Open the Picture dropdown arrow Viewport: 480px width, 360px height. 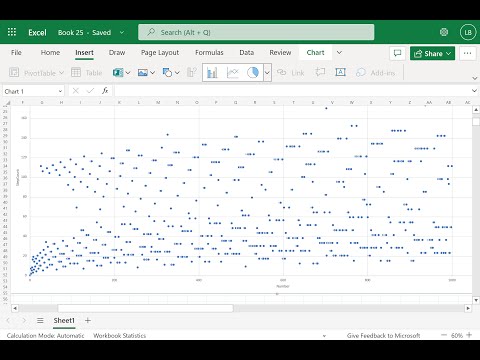point(153,73)
